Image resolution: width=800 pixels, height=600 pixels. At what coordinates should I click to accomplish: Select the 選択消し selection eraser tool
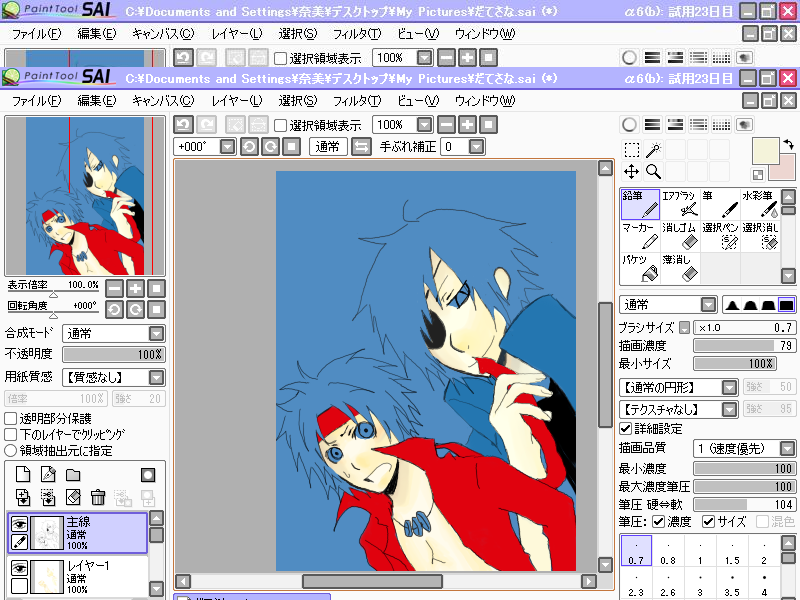coord(760,236)
